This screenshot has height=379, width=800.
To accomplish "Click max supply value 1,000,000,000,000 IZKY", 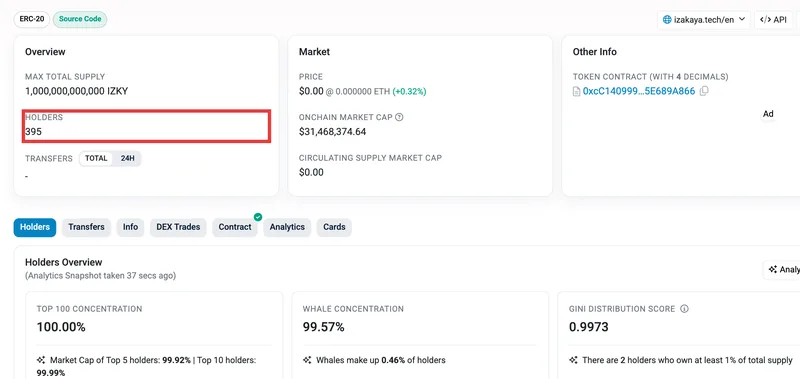I will 77,91.
